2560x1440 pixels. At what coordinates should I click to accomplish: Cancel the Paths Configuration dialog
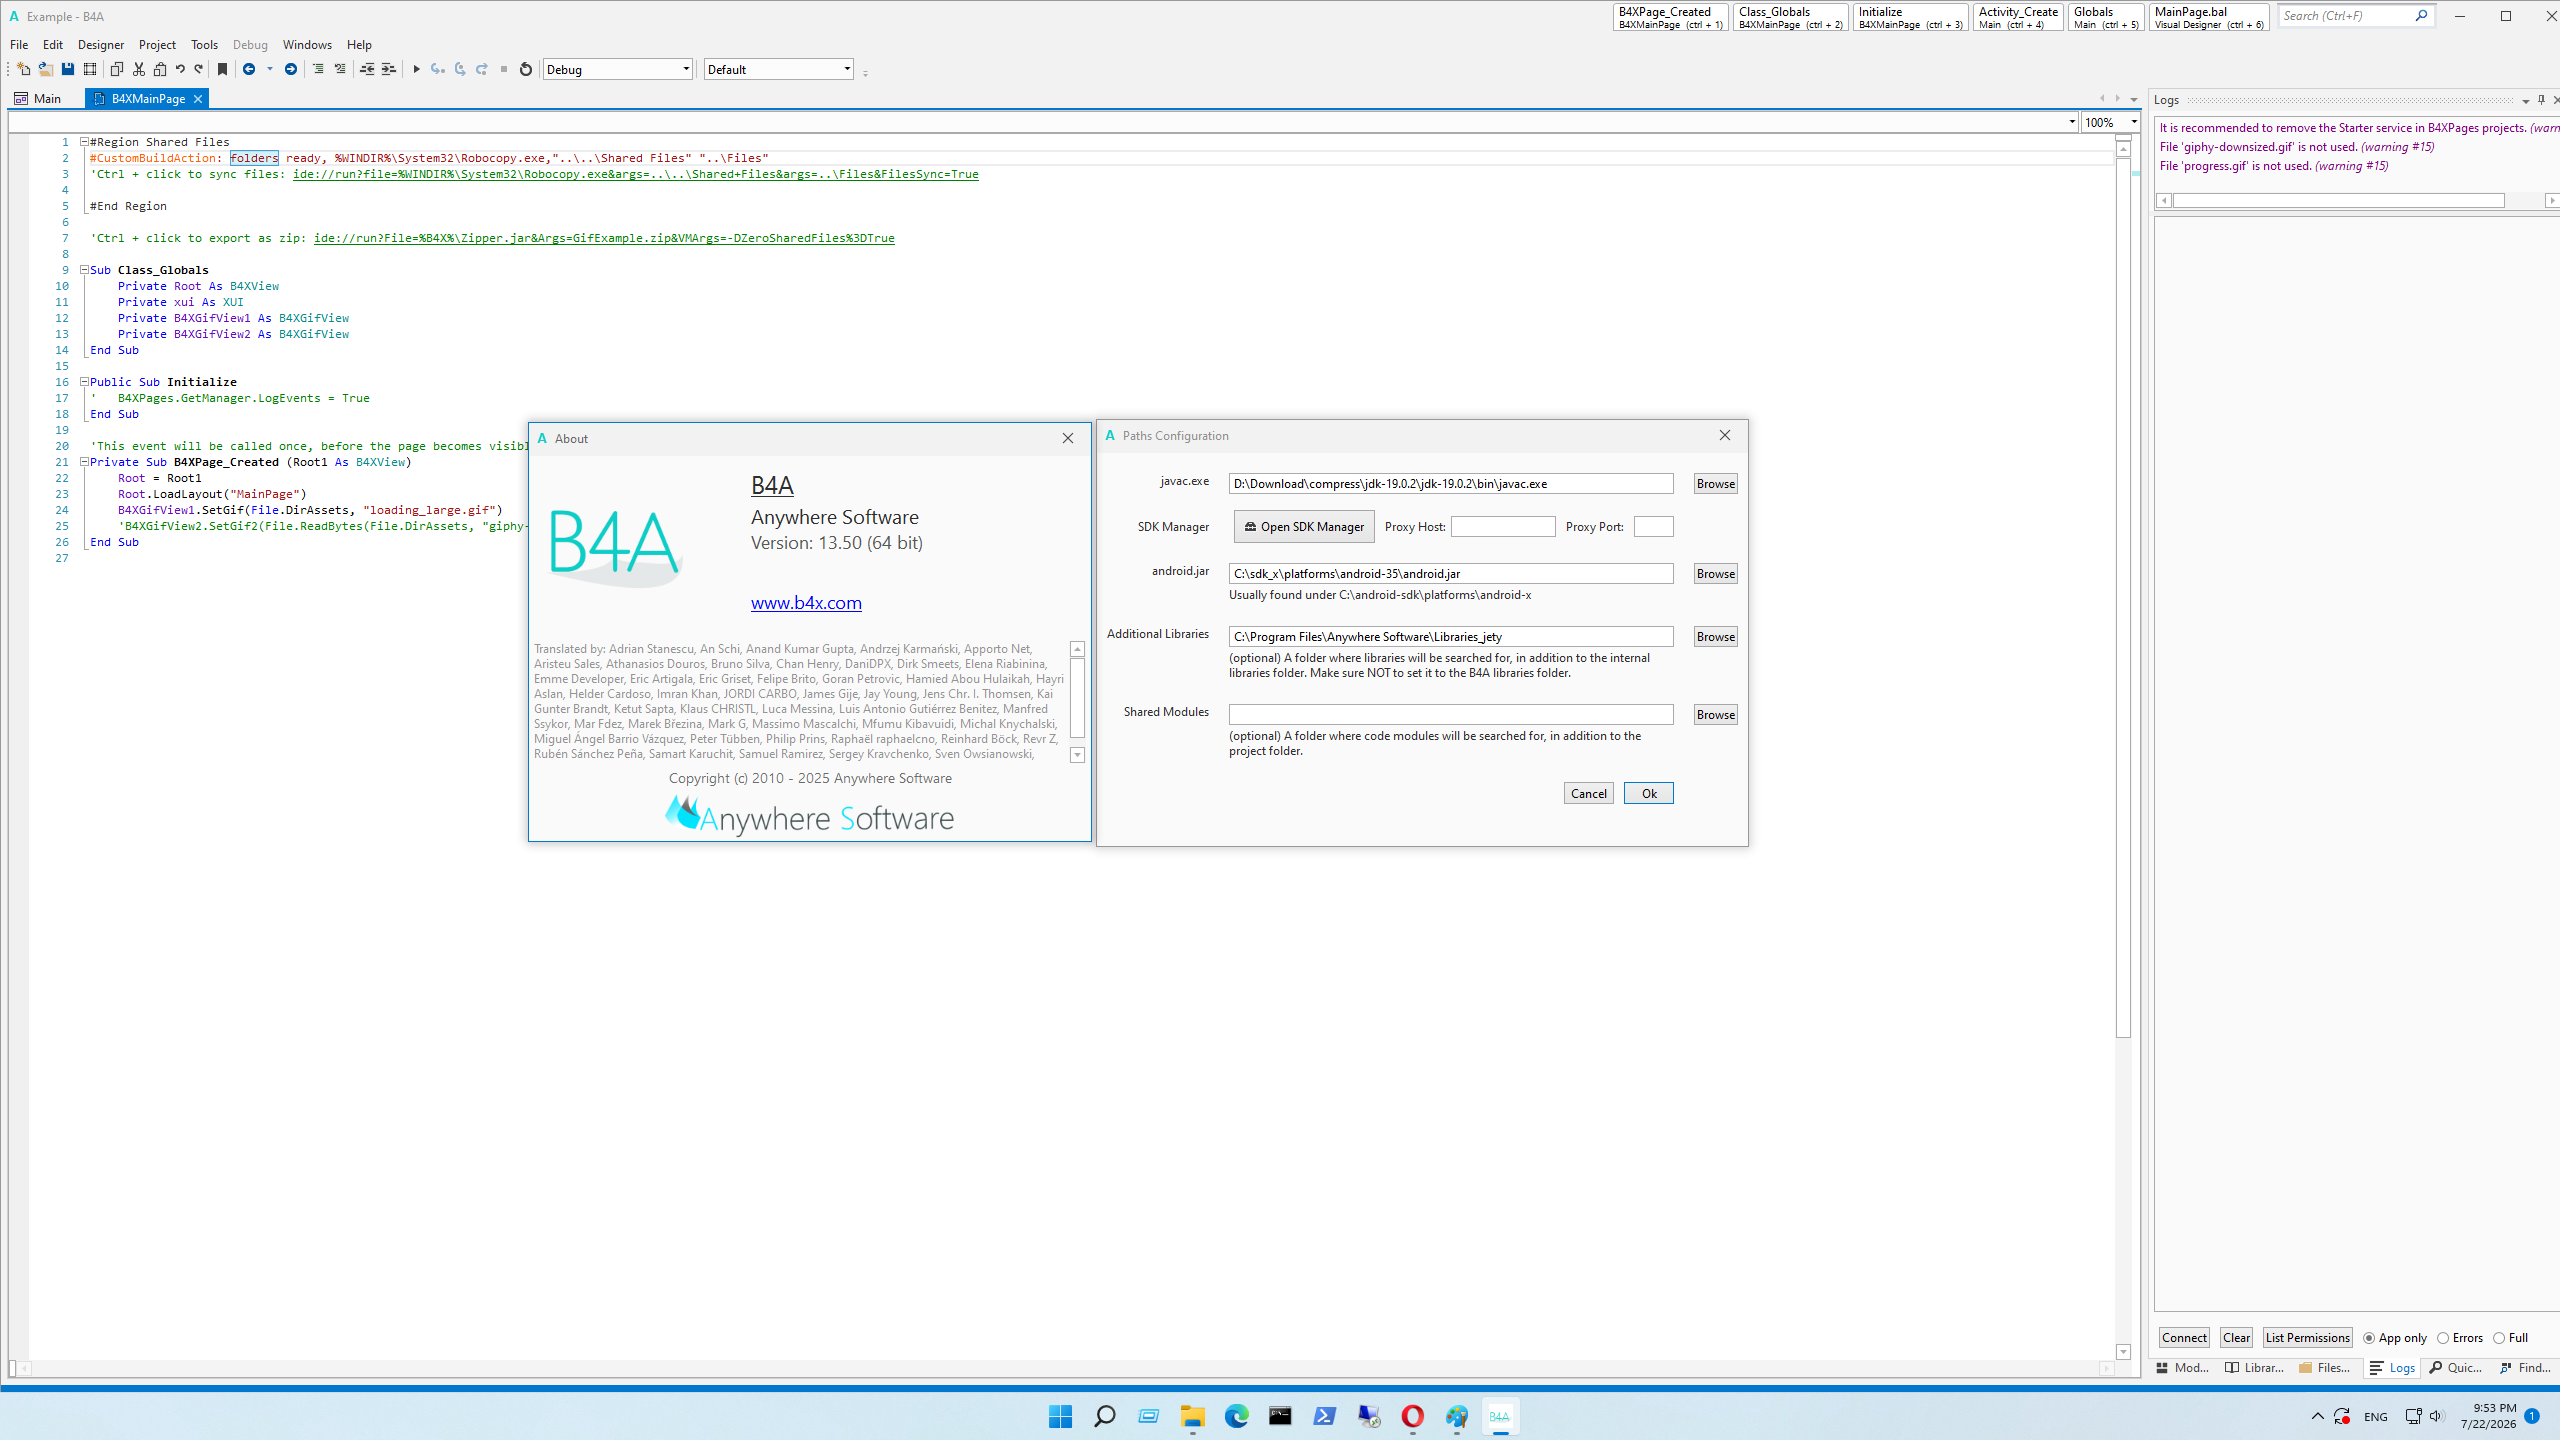tap(1589, 793)
